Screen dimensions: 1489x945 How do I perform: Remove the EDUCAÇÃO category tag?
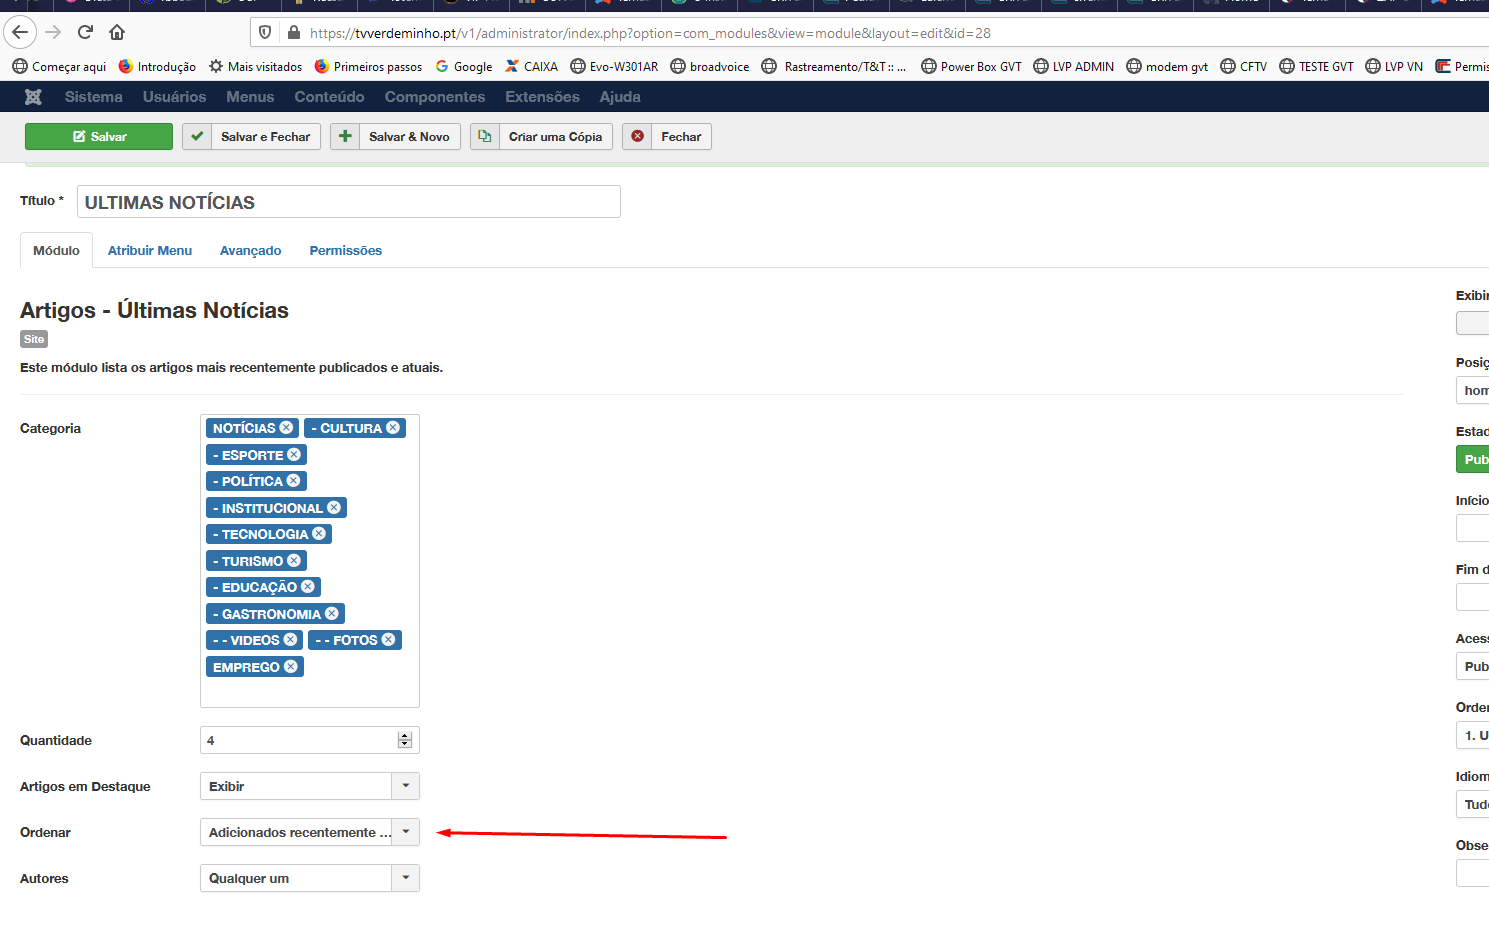coord(308,587)
